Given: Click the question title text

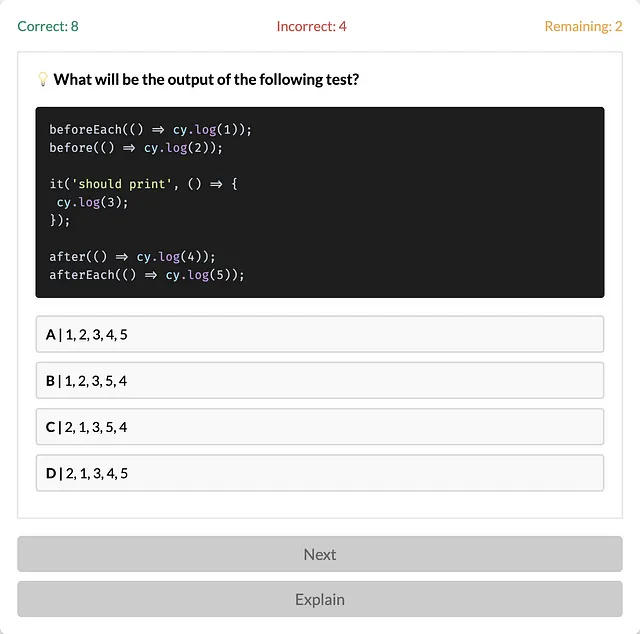Looking at the screenshot, I should pyautogui.click(x=206, y=79).
